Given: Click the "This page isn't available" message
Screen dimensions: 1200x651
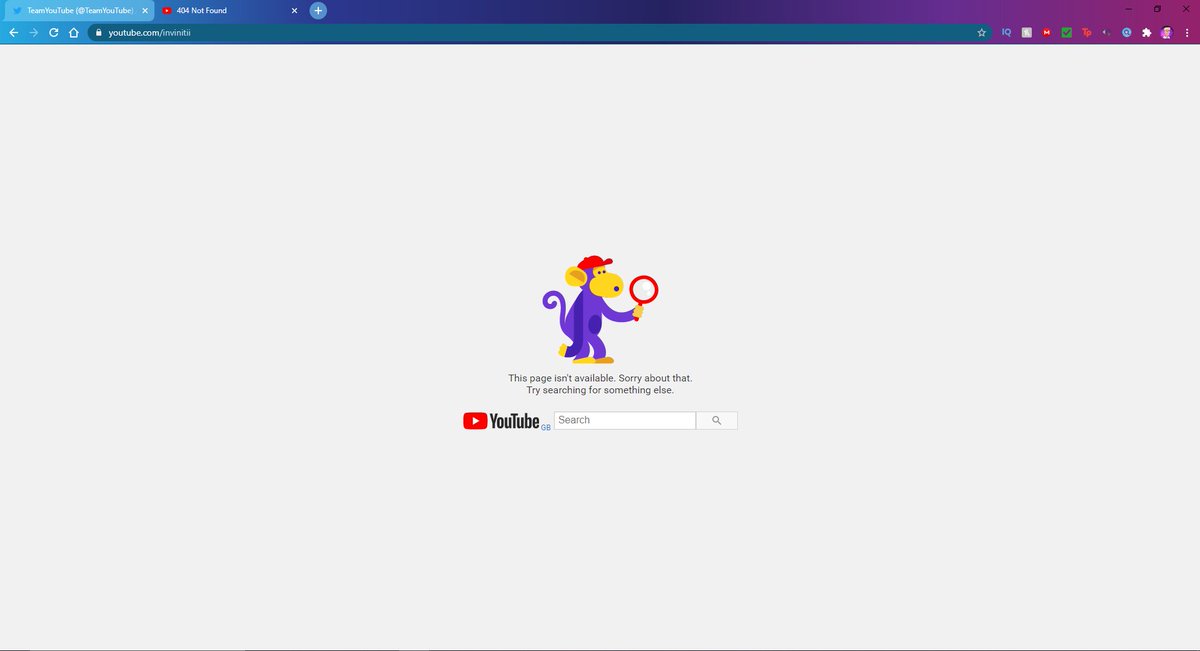Looking at the screenshot, I should (x=600, y=378).
